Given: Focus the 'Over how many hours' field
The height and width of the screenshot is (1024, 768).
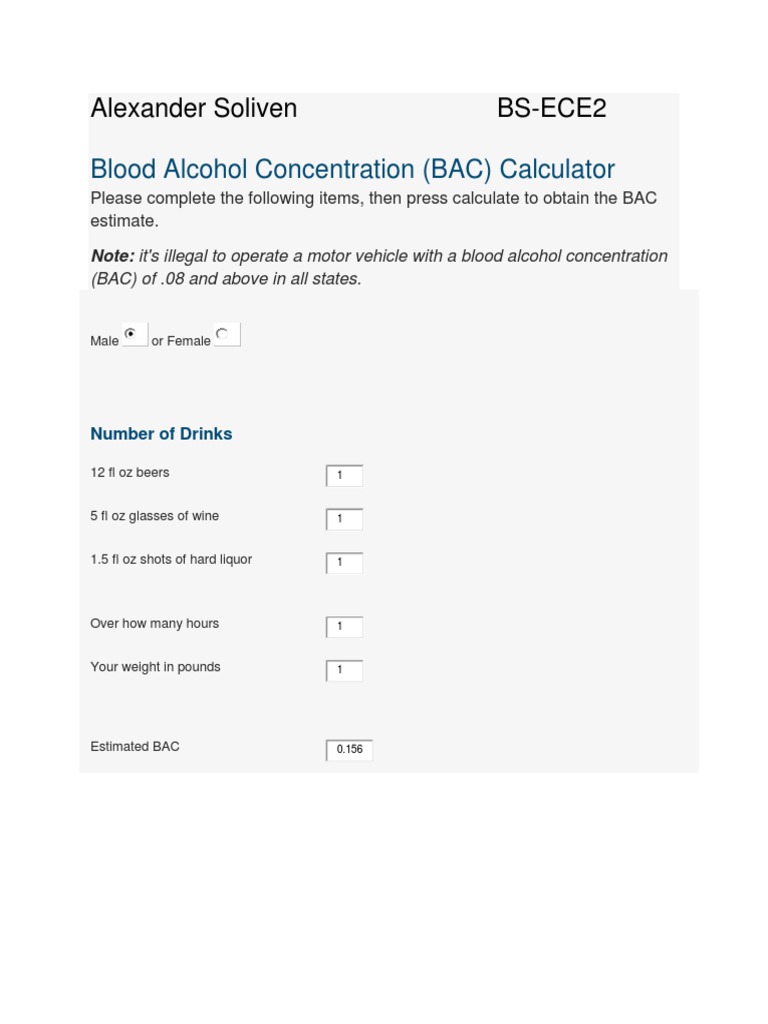Looking at the screenshot, I should [x=344, y=627].
